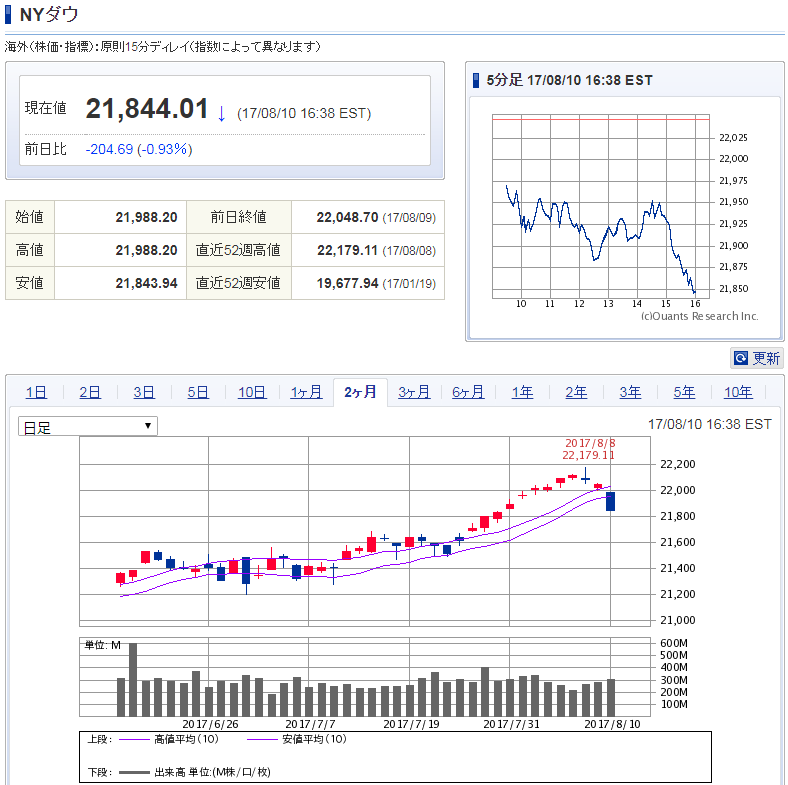This screenshot has width=788, height=785.
Task: Switch to the 3ヶ月 chart tab
Action: (x=414, y=392)
